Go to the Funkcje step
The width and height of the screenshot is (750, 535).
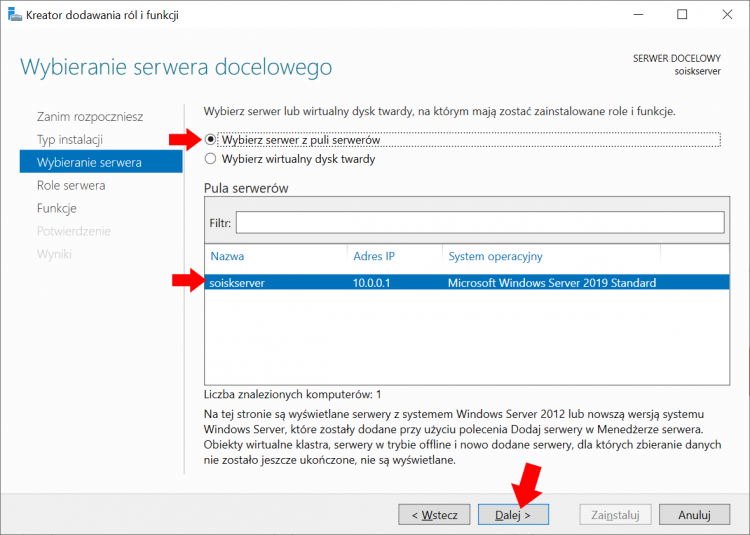[56, 208]
